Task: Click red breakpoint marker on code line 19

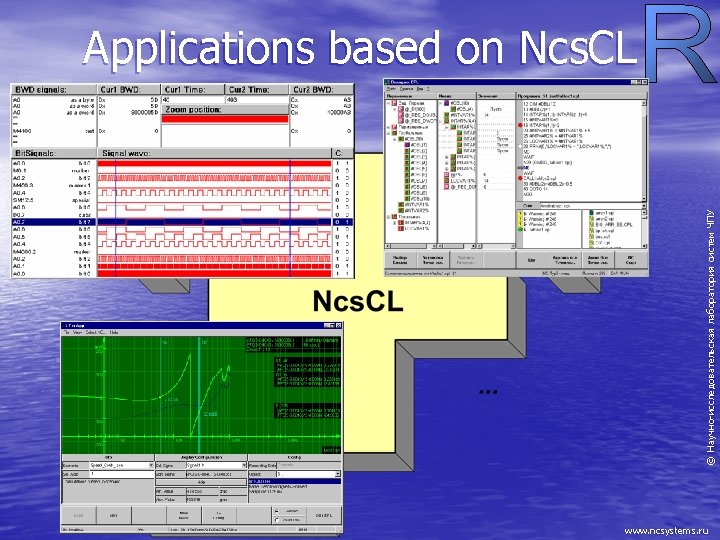Action: [520, 125]
